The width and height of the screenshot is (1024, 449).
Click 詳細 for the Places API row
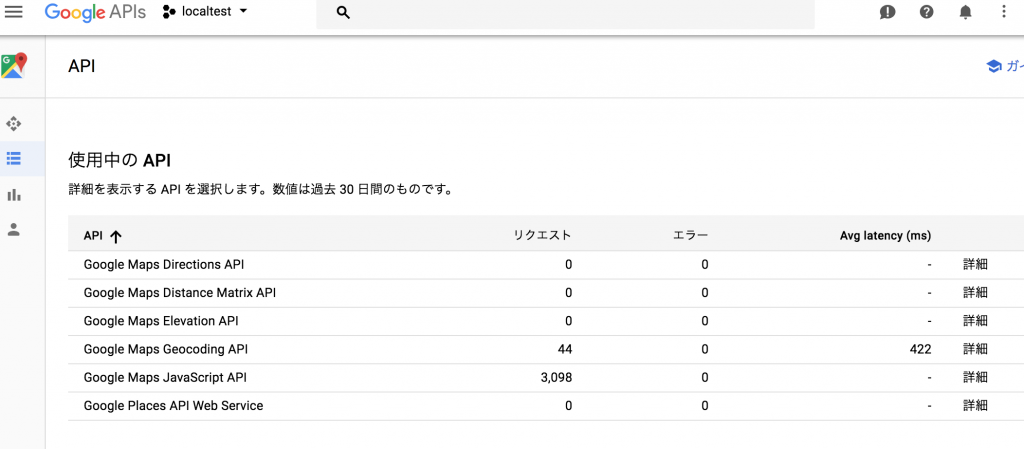[x=975, y=405]
